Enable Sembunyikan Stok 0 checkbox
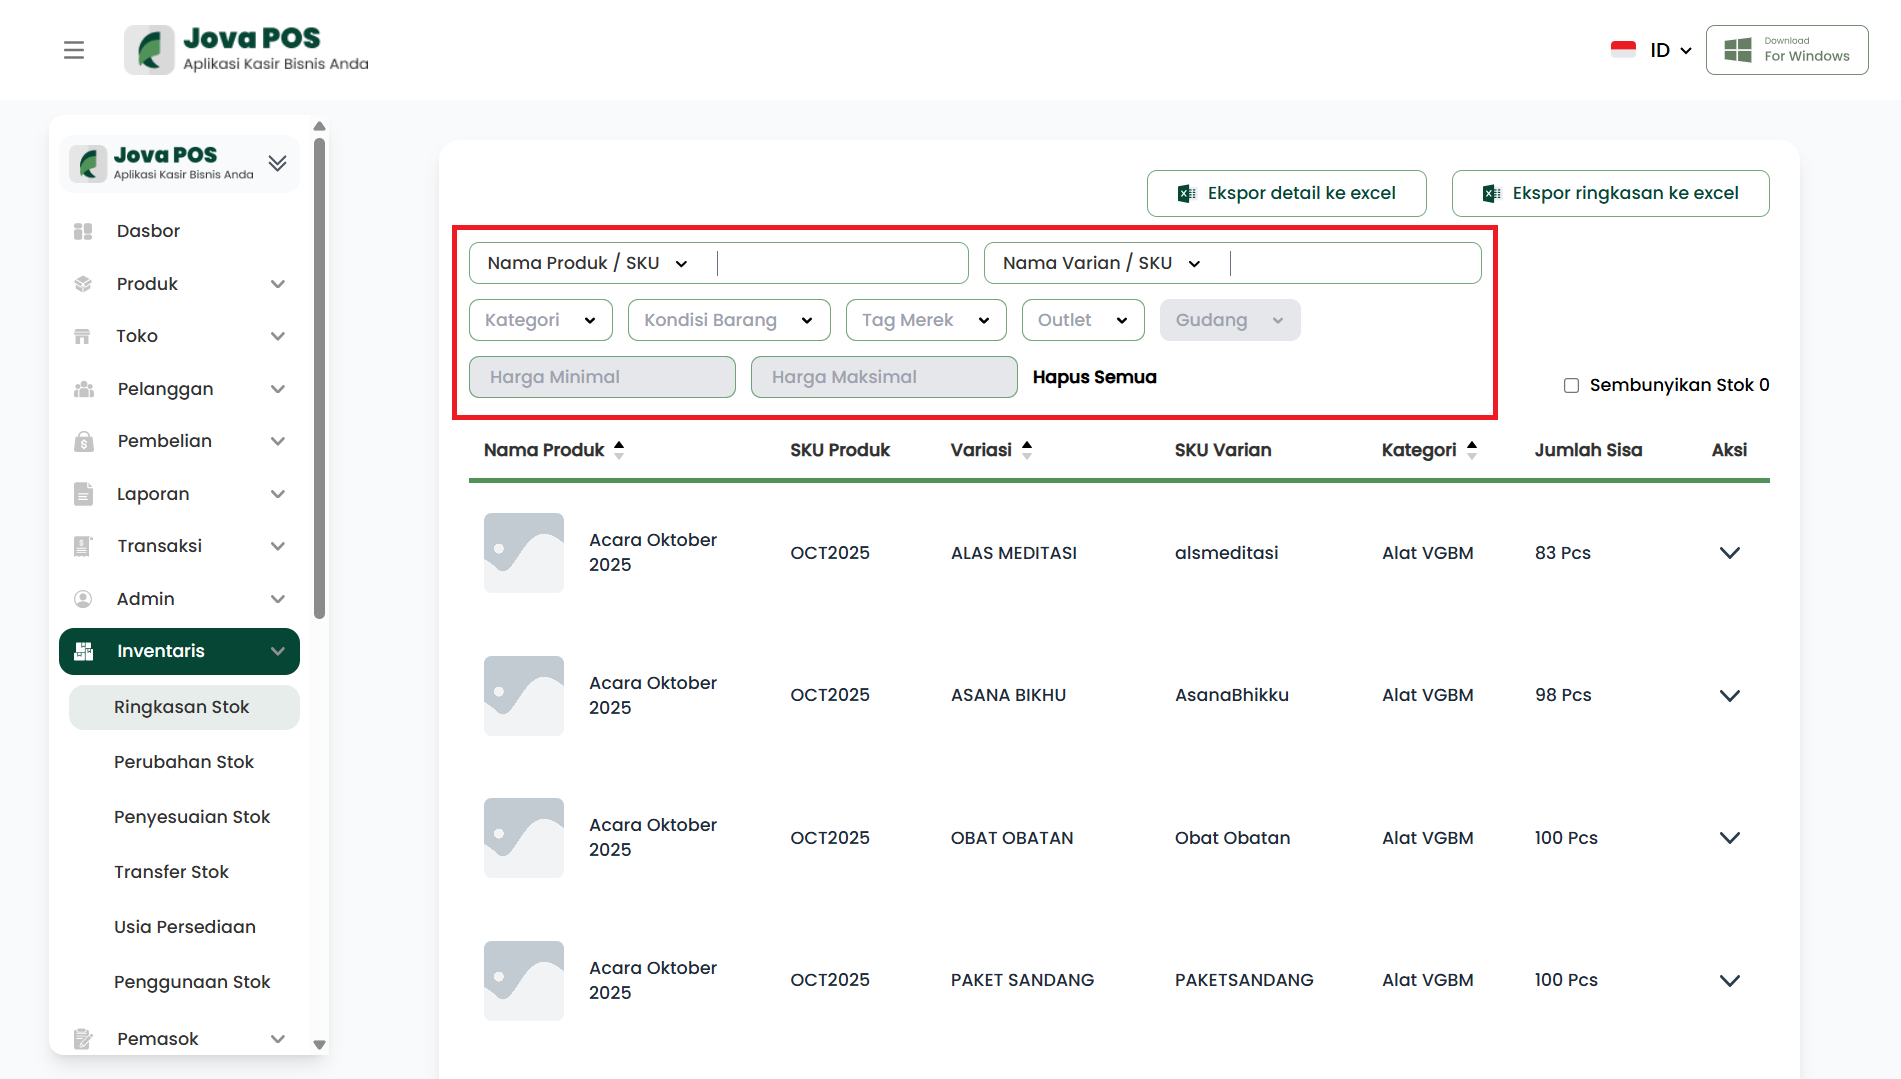The width and height of the screenshot is (1901, 1079). [1571, 385]
